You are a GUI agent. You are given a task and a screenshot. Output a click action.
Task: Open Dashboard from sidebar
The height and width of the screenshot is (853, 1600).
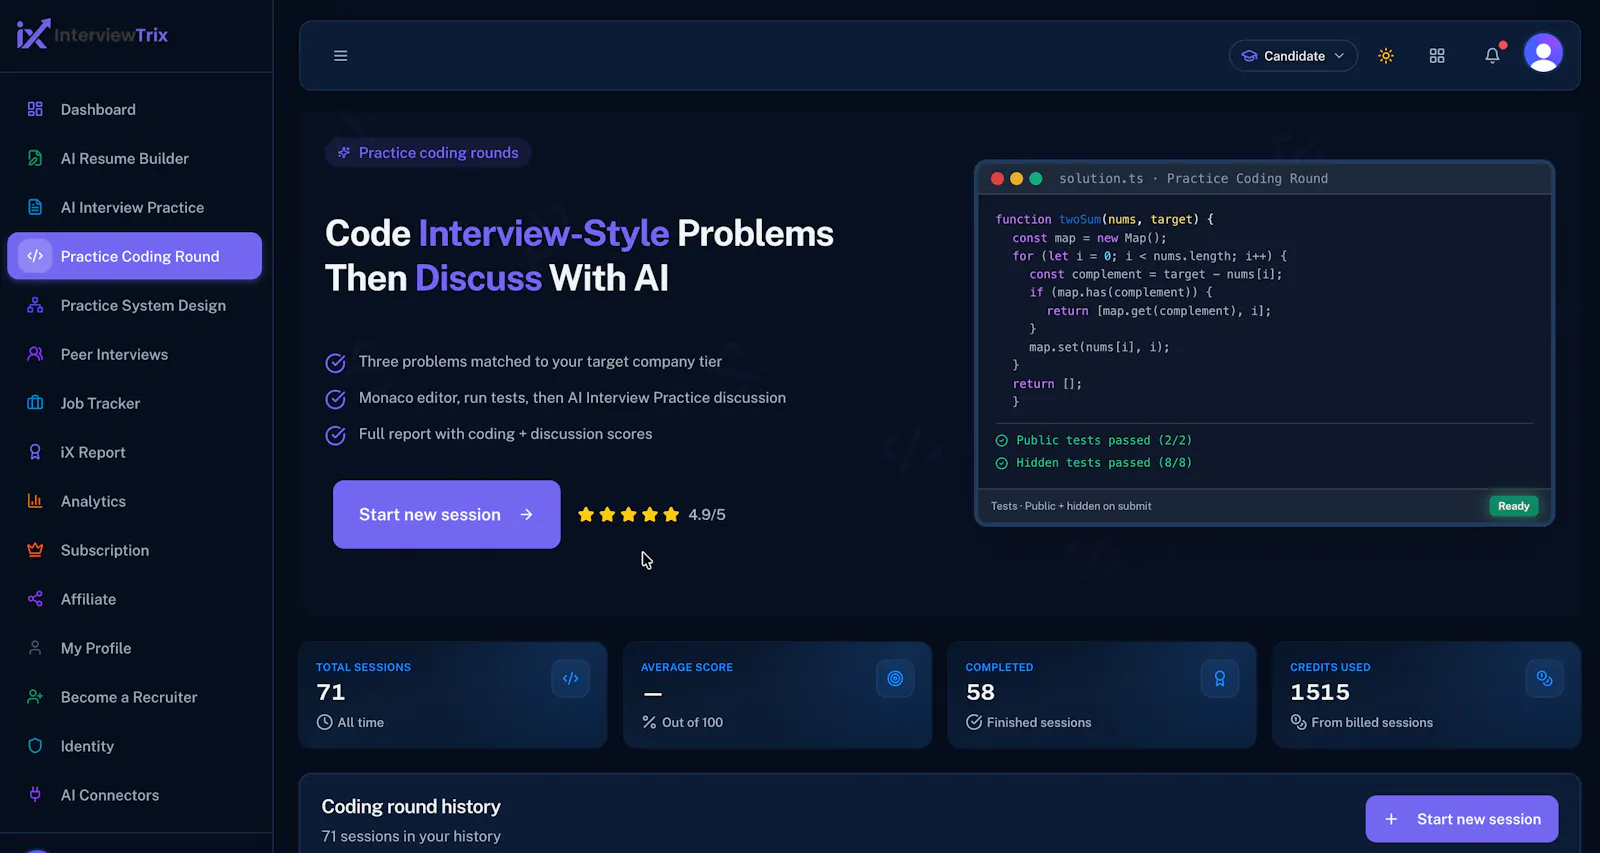pyautogui.click(x=134, y=109)
